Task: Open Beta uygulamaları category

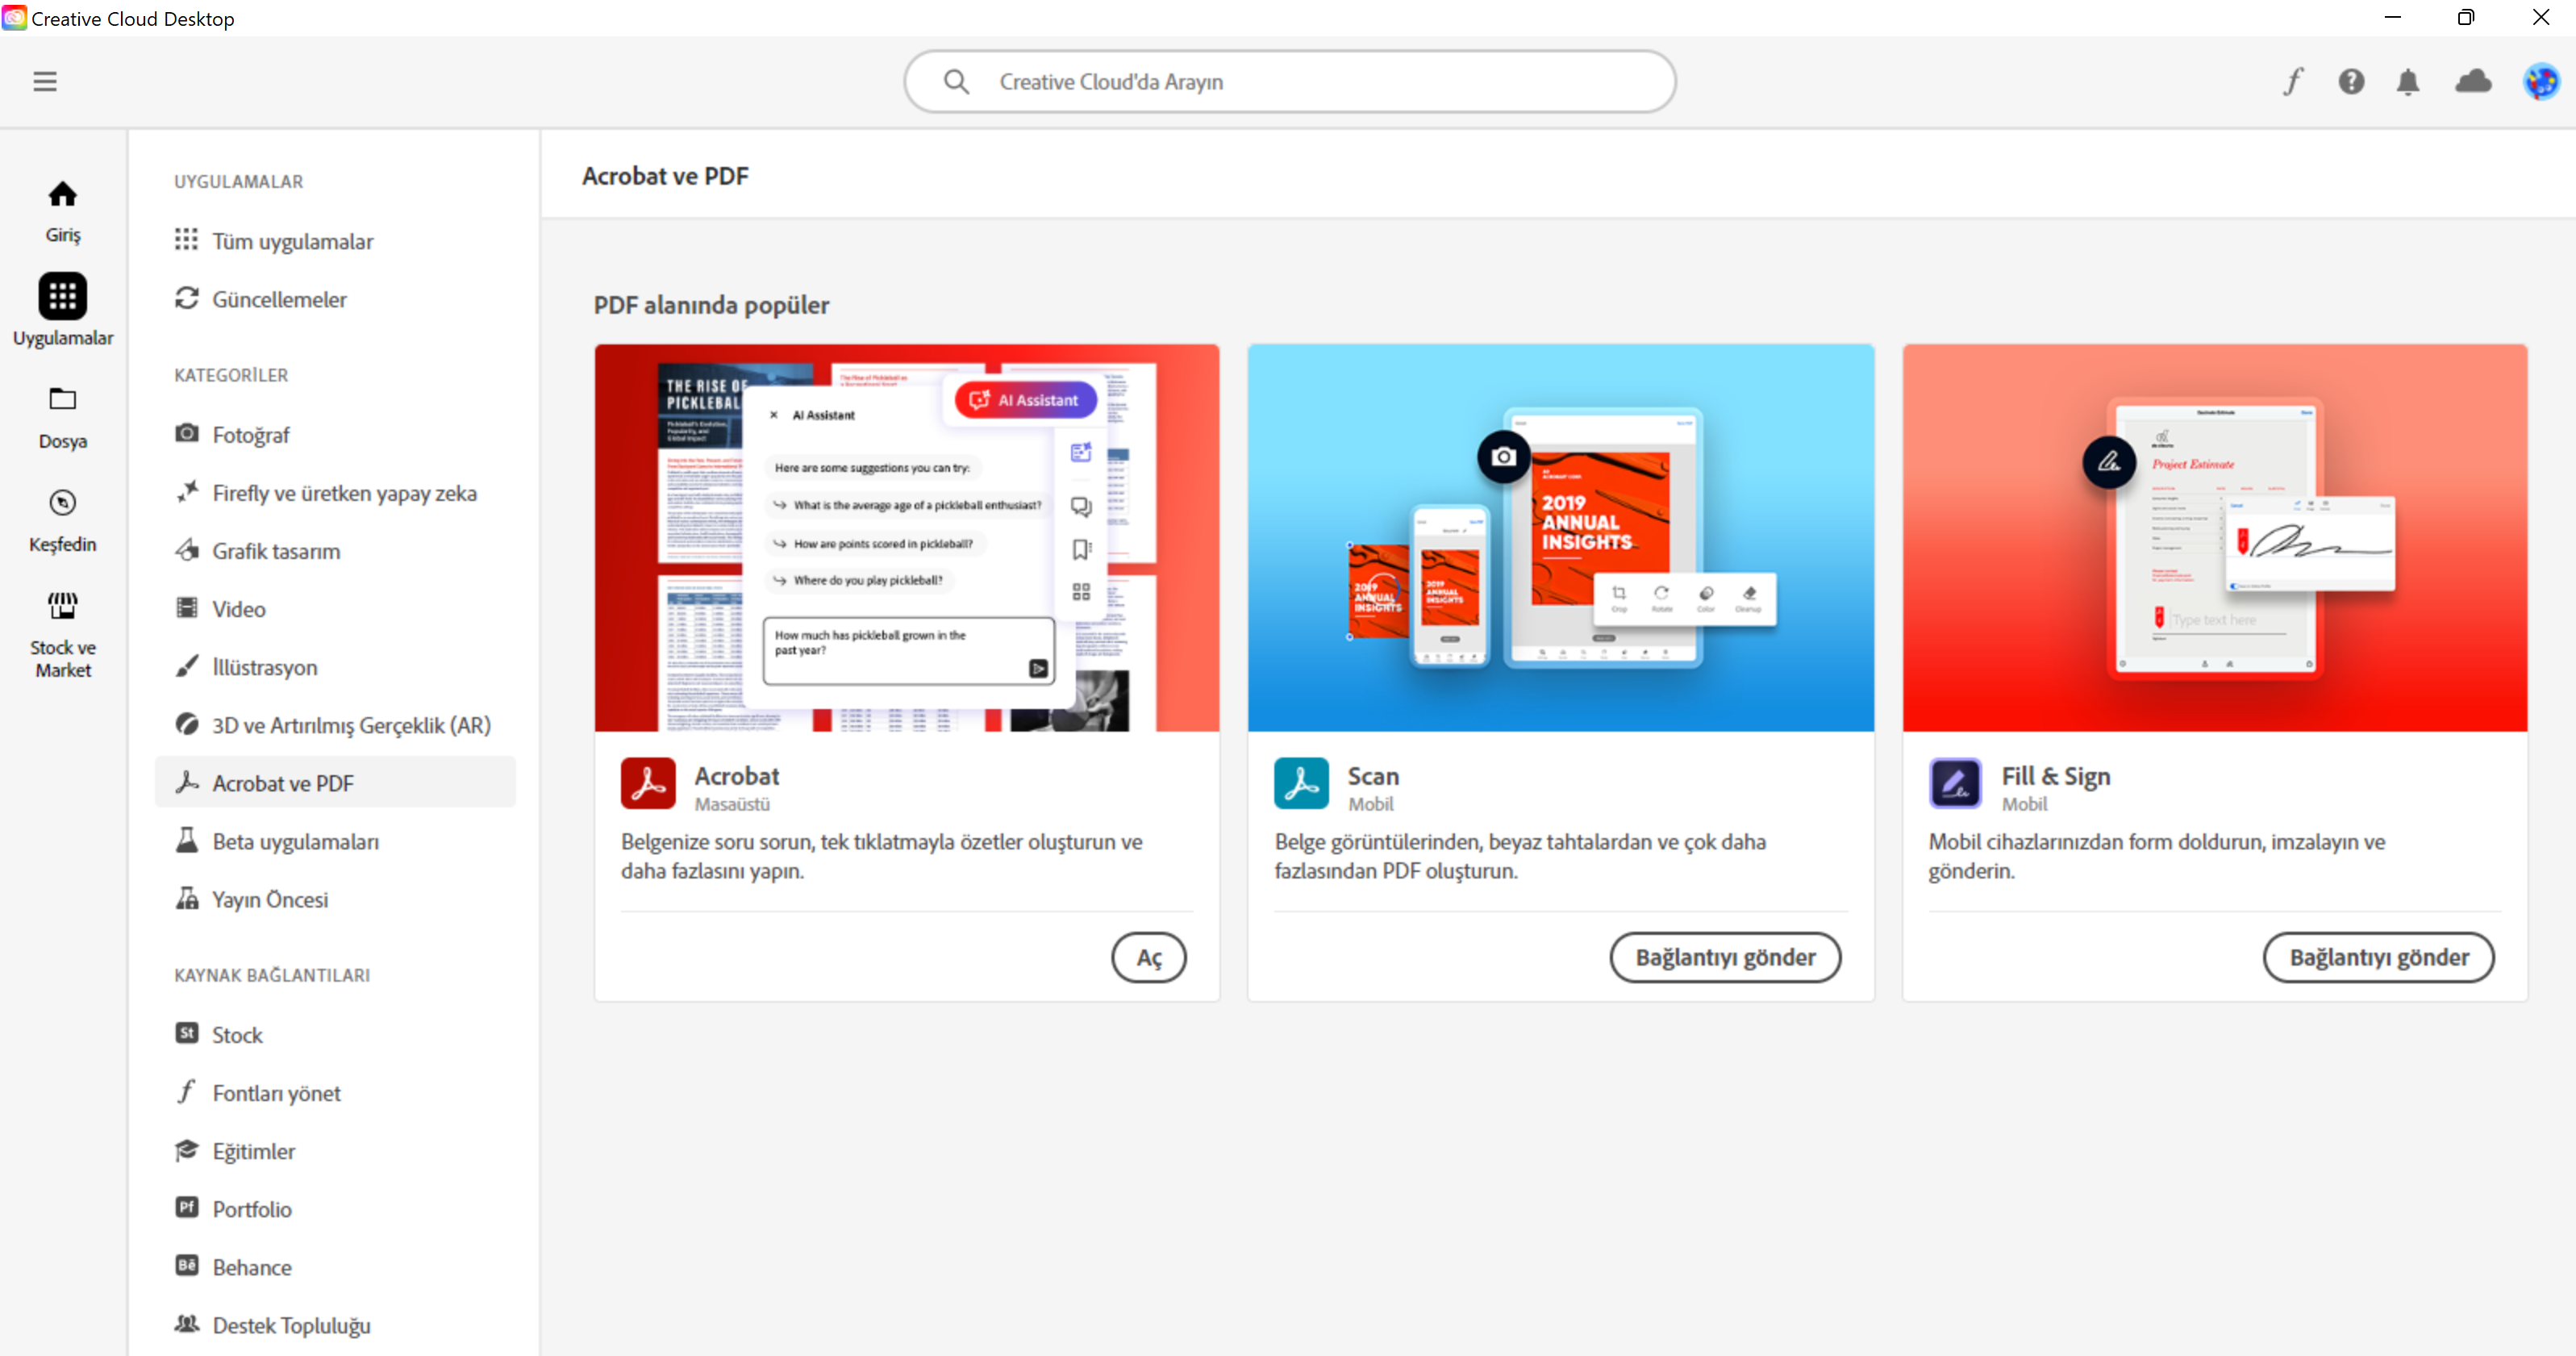Action: (x=295, y=842)
